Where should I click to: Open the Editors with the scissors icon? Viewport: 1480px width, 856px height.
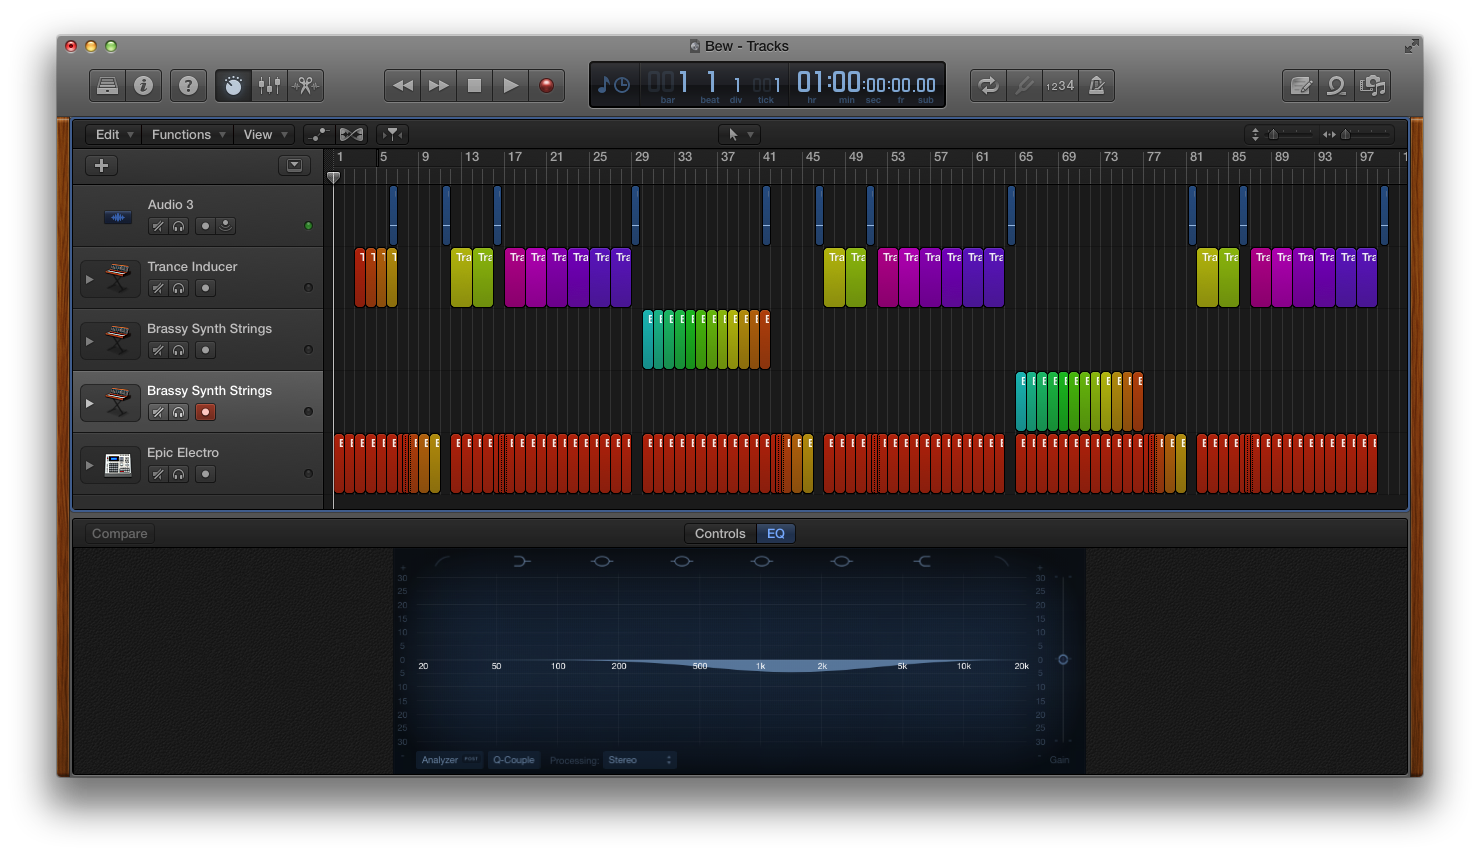tap(305, 86)
